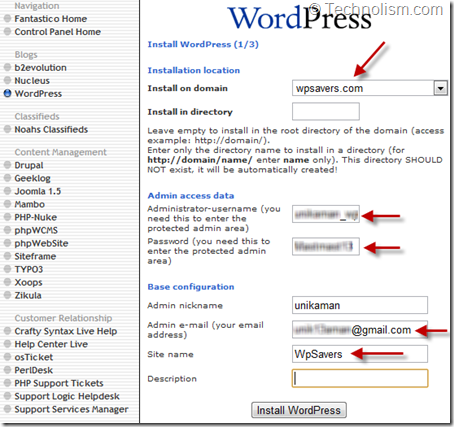Open the Nucleus installer link

[32, 80]
